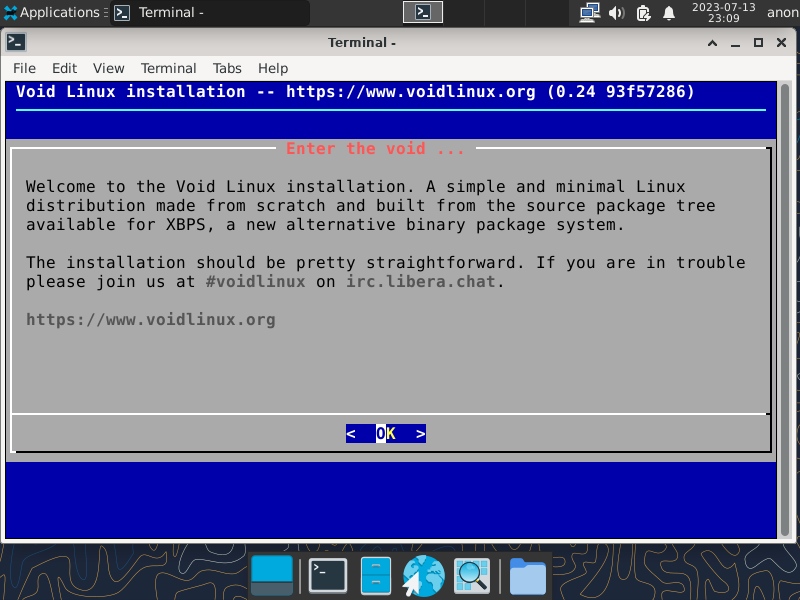Show notifications via the bell icon
Image resolution: width=800 pixels, height=600 pixels.
(669, 13)
